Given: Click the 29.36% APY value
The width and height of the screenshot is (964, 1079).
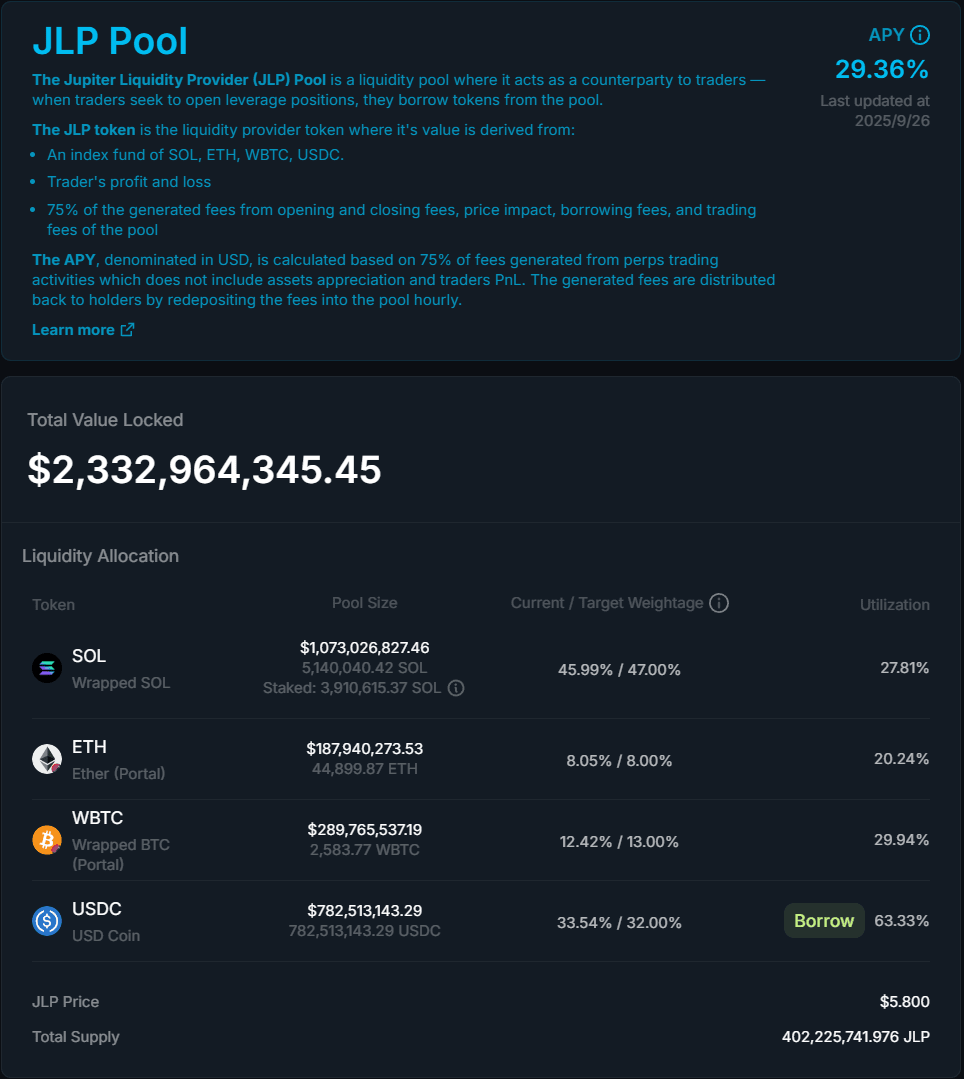Looking at the screenshot, I should (881, 69).
